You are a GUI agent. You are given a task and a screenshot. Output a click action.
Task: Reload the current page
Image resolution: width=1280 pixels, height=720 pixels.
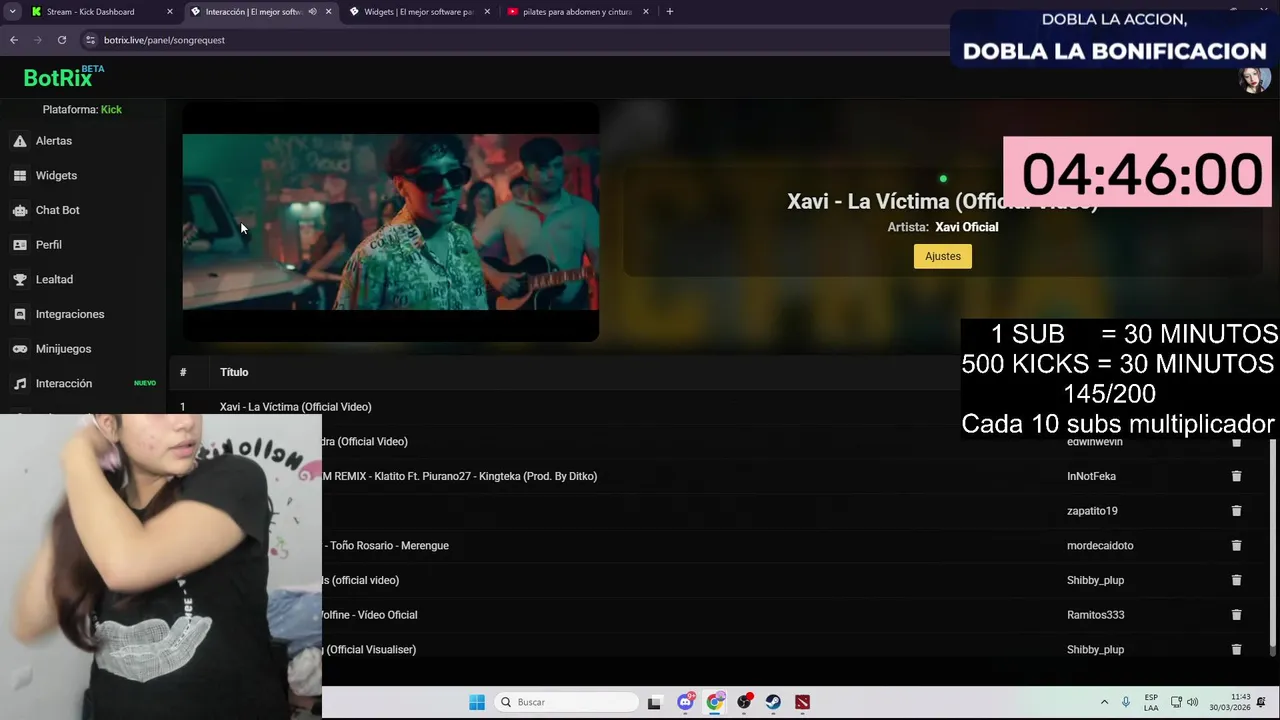[62, 40]
